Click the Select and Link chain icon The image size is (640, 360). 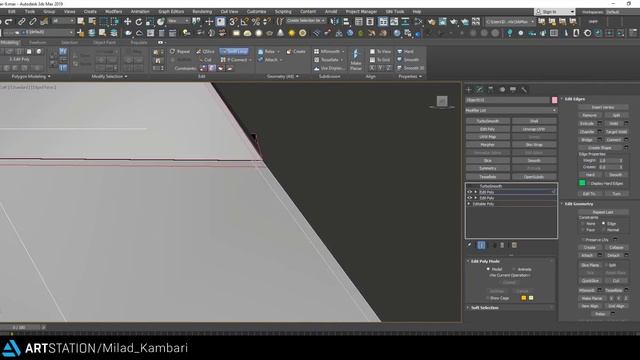pyautogui.click(x=22, y=22)
